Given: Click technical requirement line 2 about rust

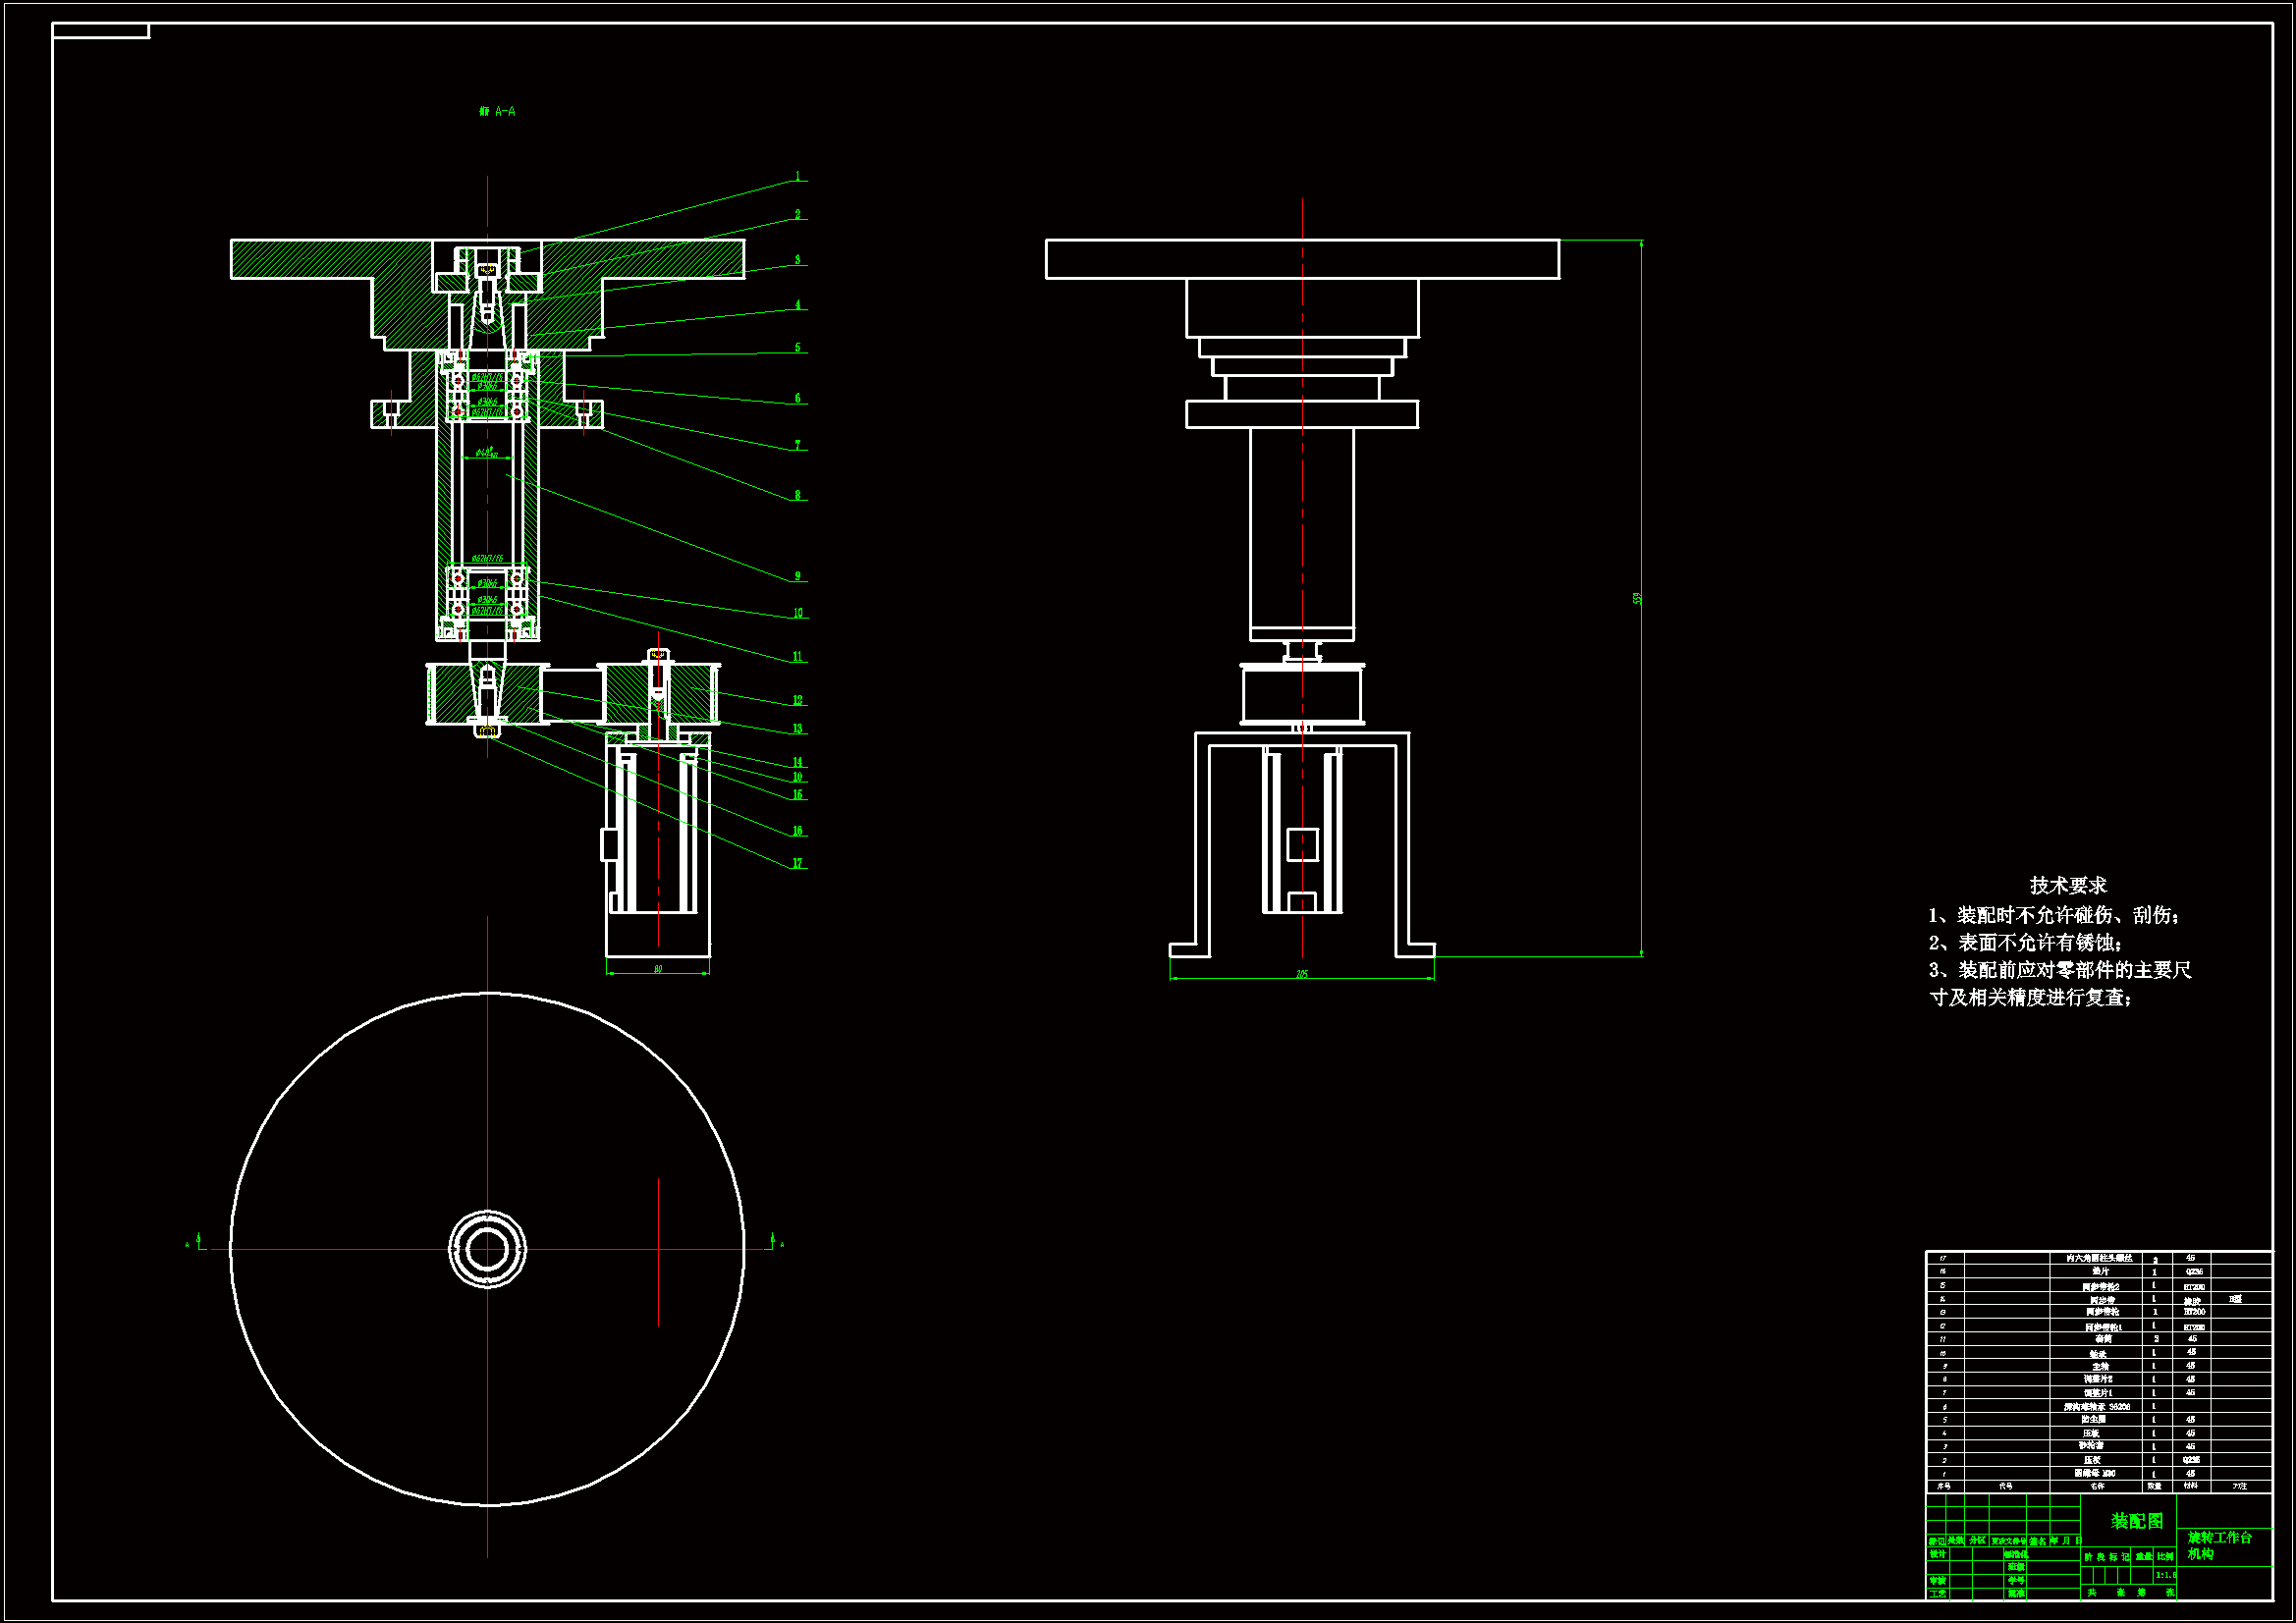Looking at the screenshot, I should [2025, 942].
